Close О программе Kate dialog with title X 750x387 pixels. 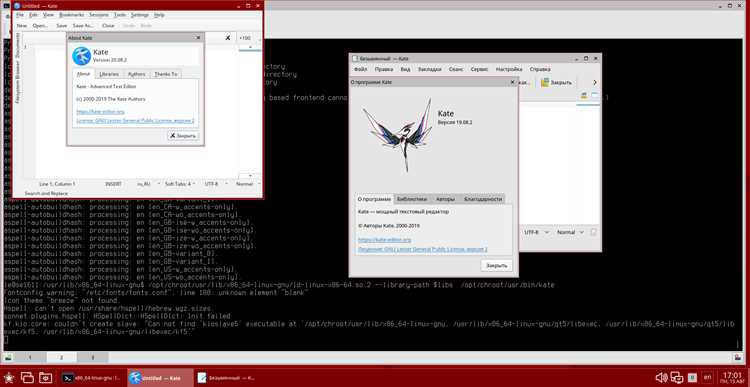point(512,82)
